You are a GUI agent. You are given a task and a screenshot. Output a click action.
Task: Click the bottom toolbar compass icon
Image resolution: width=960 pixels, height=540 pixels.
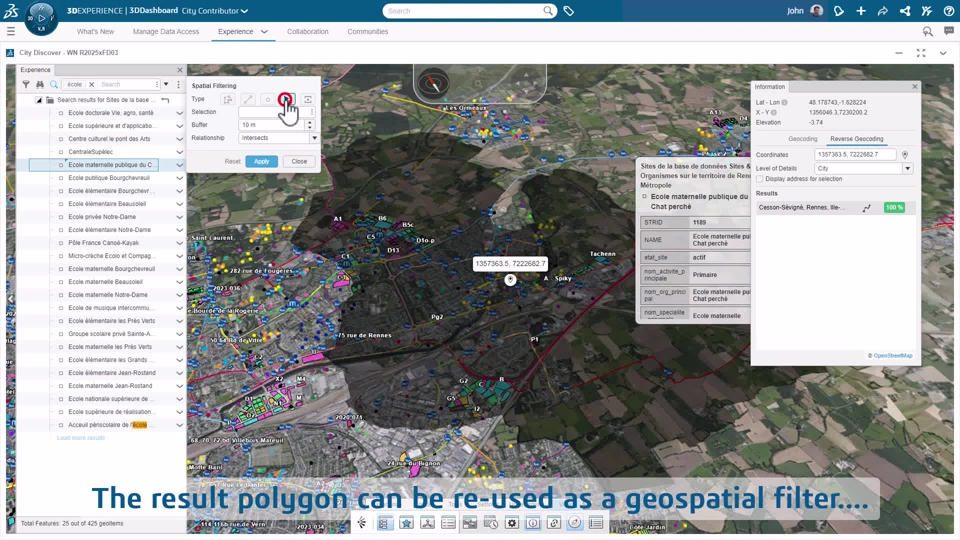[x=574, y=522]
